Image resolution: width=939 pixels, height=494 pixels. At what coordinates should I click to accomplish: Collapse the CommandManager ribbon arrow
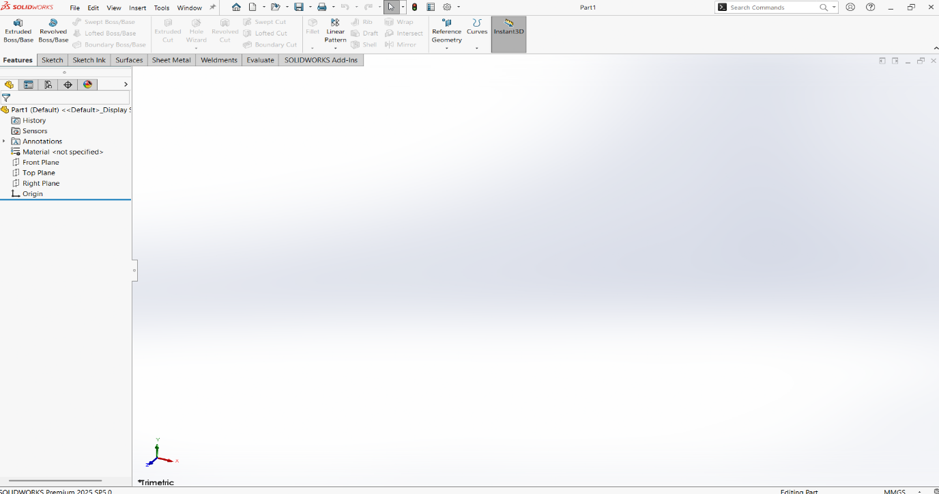pyautogui.click(x=935, y=49)
